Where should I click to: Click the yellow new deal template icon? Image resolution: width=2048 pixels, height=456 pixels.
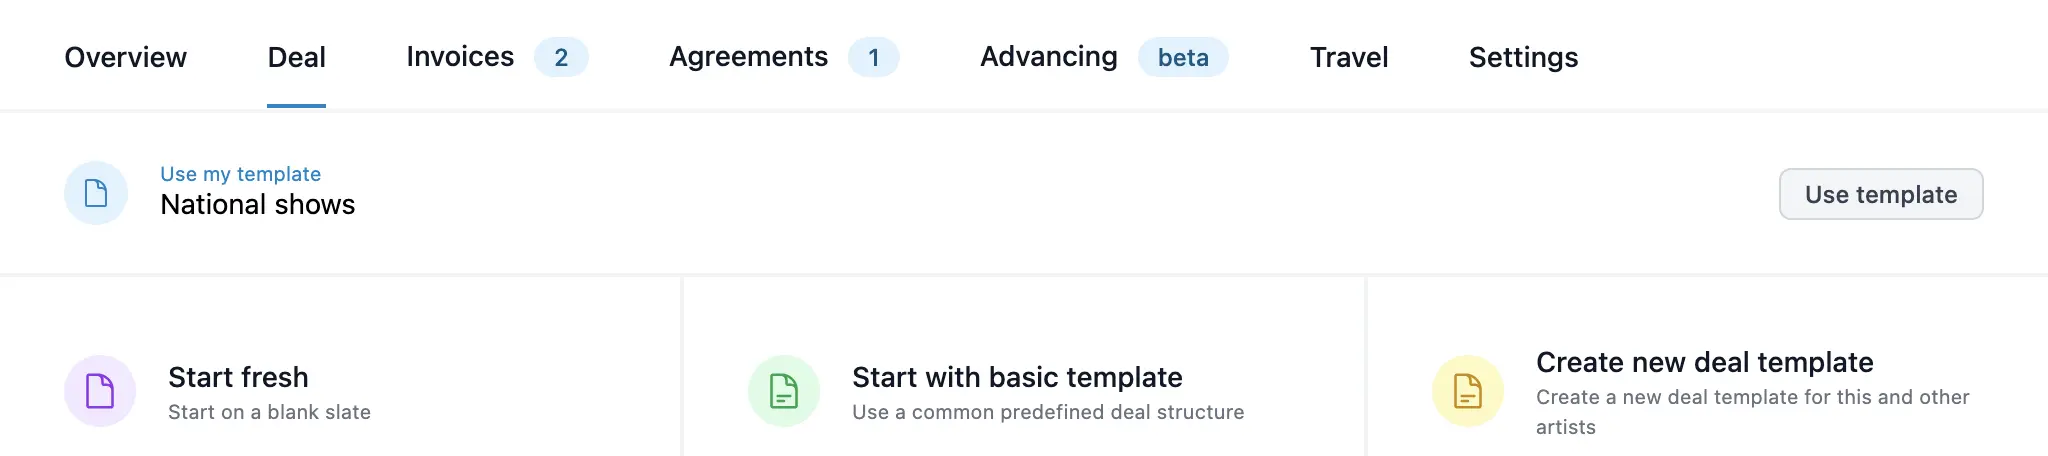pyautogui.click(x=1468, y=391)
